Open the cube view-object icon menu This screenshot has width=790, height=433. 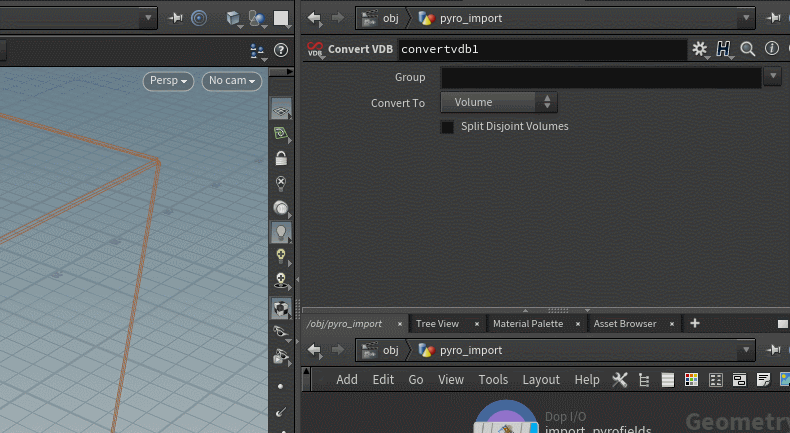pos(233,19)
